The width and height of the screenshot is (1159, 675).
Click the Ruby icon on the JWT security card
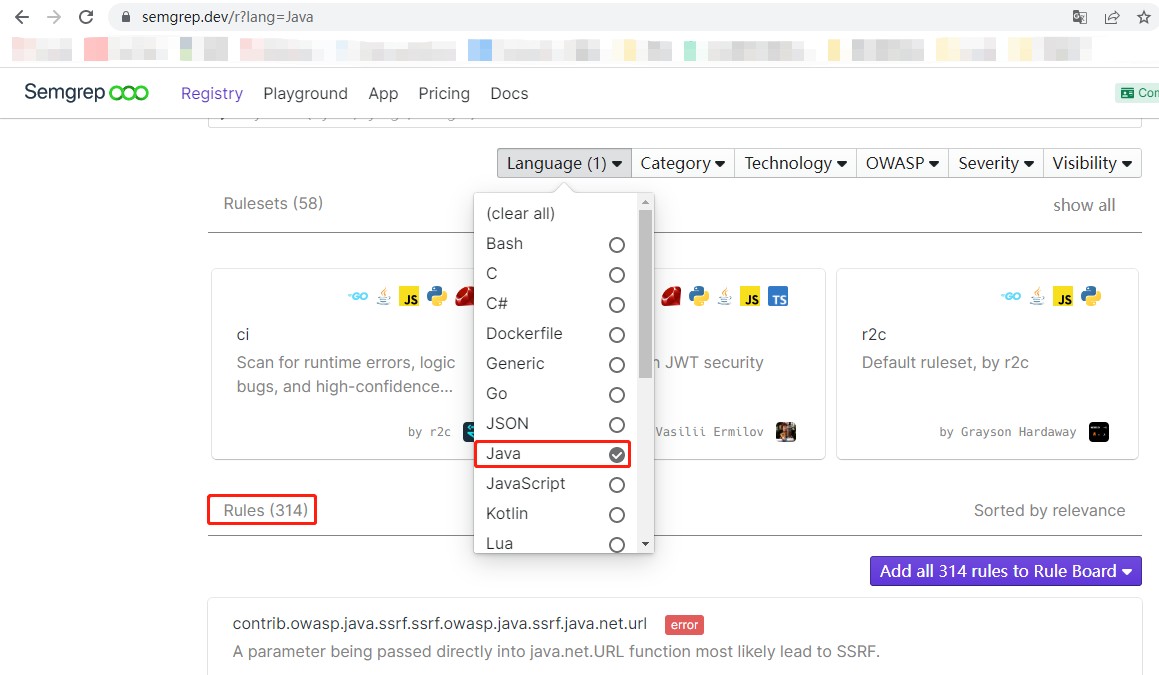(670, 296)
